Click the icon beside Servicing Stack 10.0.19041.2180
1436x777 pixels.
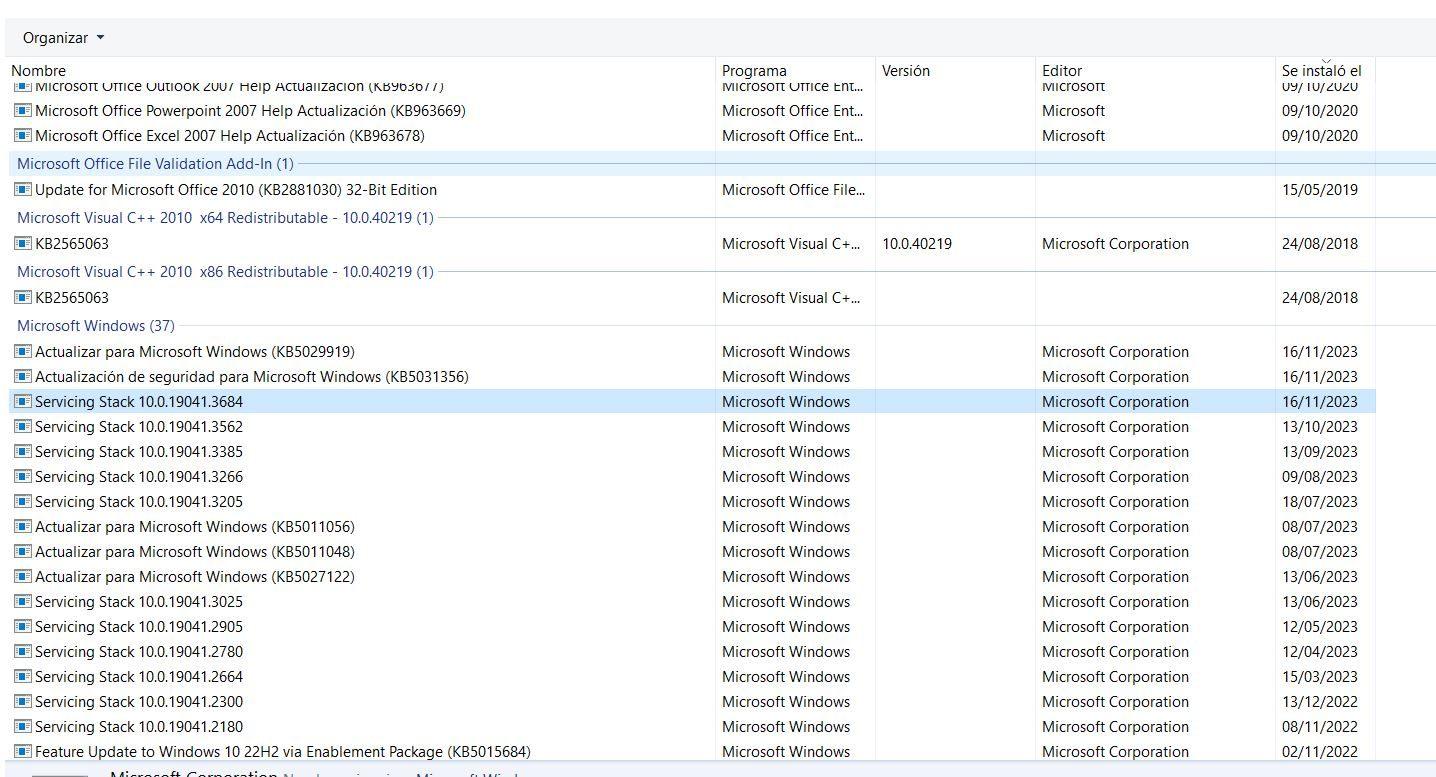tap(22, 726)
